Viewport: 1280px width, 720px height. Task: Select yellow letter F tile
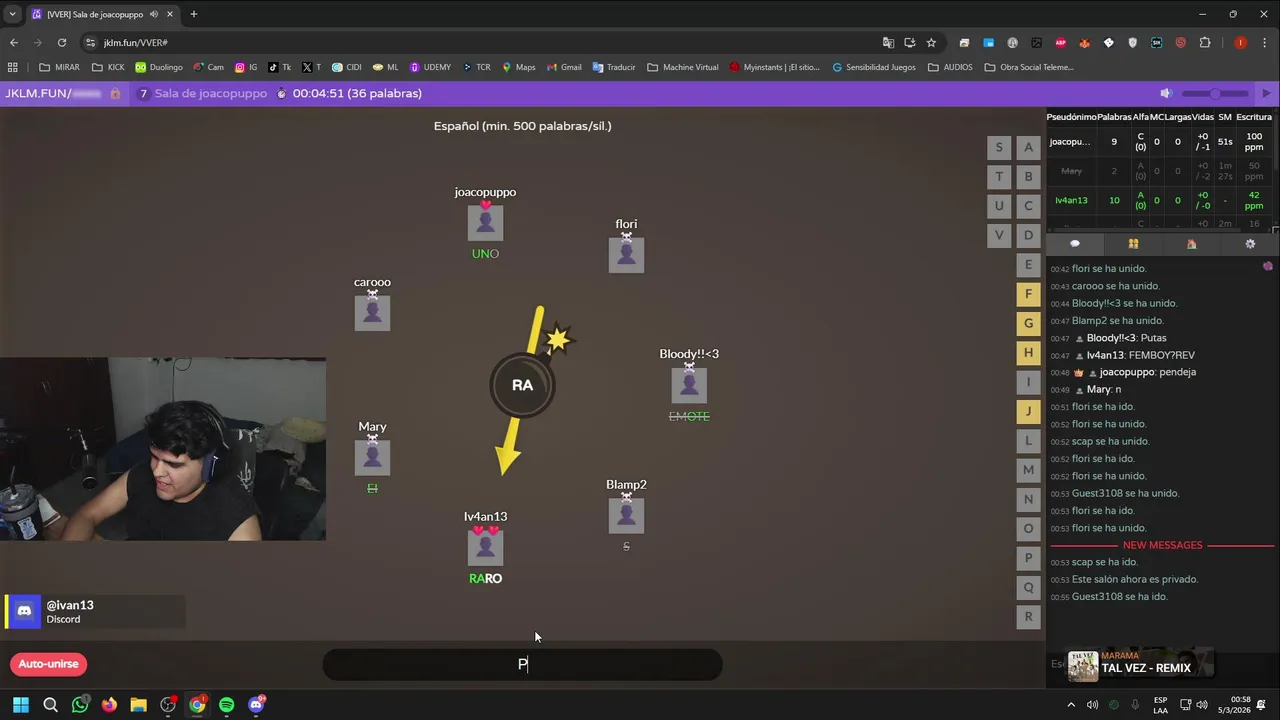pos(1028,294)
